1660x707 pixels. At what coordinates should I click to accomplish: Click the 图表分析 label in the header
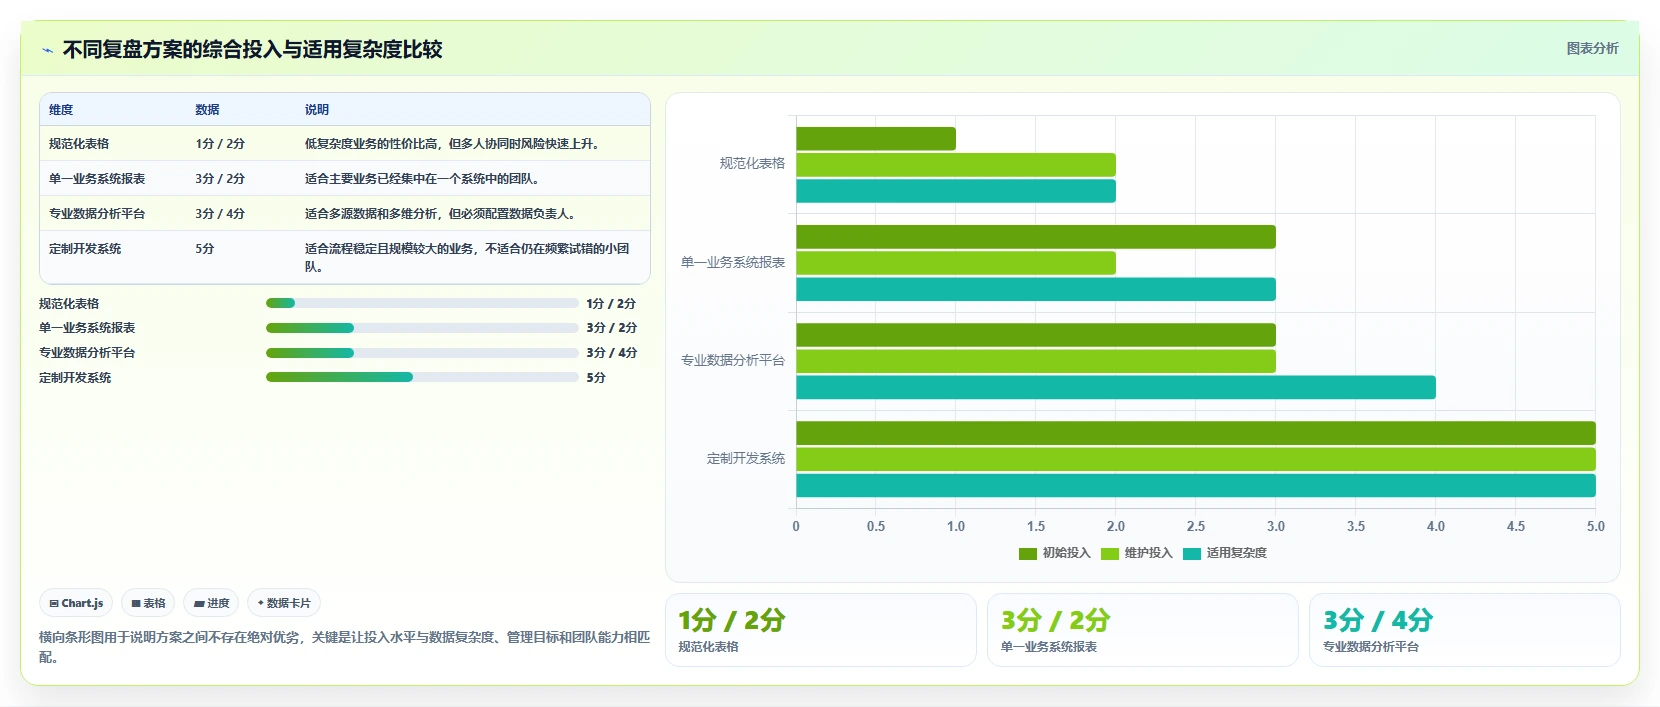1592,48
